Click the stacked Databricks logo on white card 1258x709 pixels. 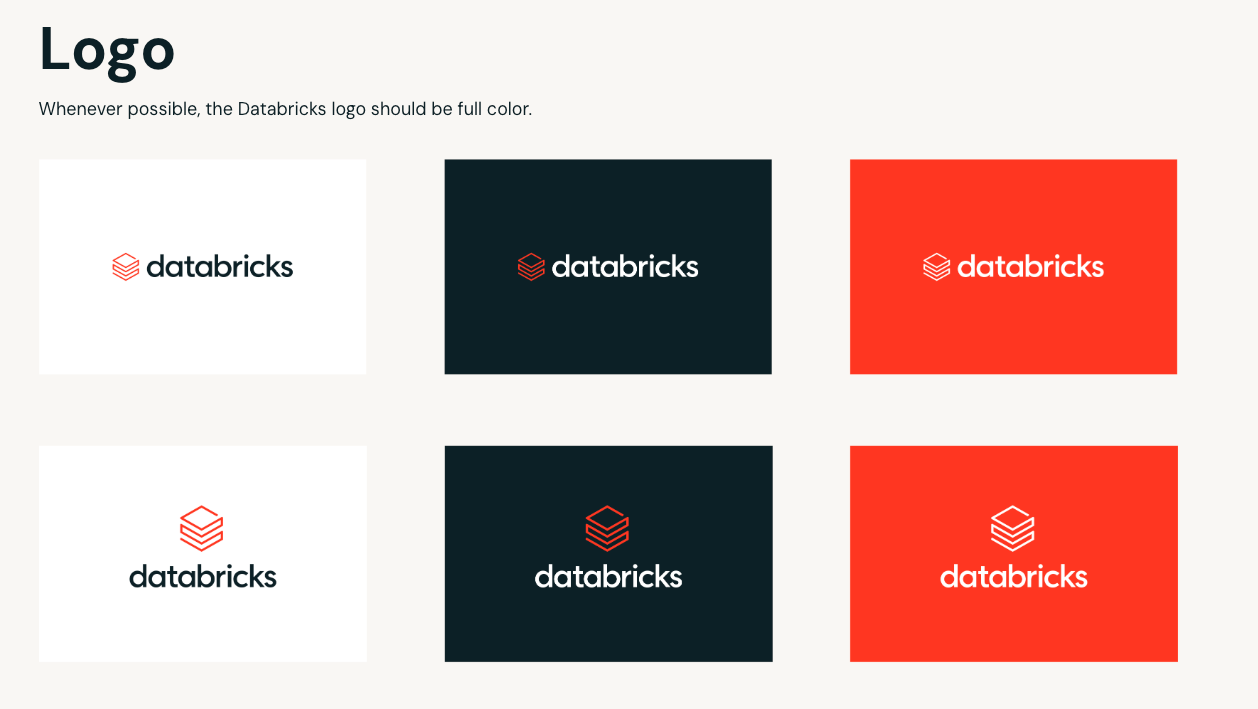pyautogui.click(x=203, y=547)
